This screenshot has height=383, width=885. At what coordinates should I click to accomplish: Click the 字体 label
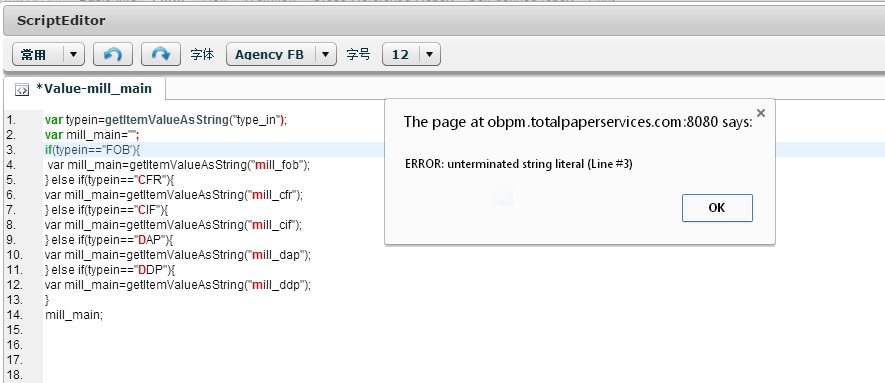[x=203, y=54]
